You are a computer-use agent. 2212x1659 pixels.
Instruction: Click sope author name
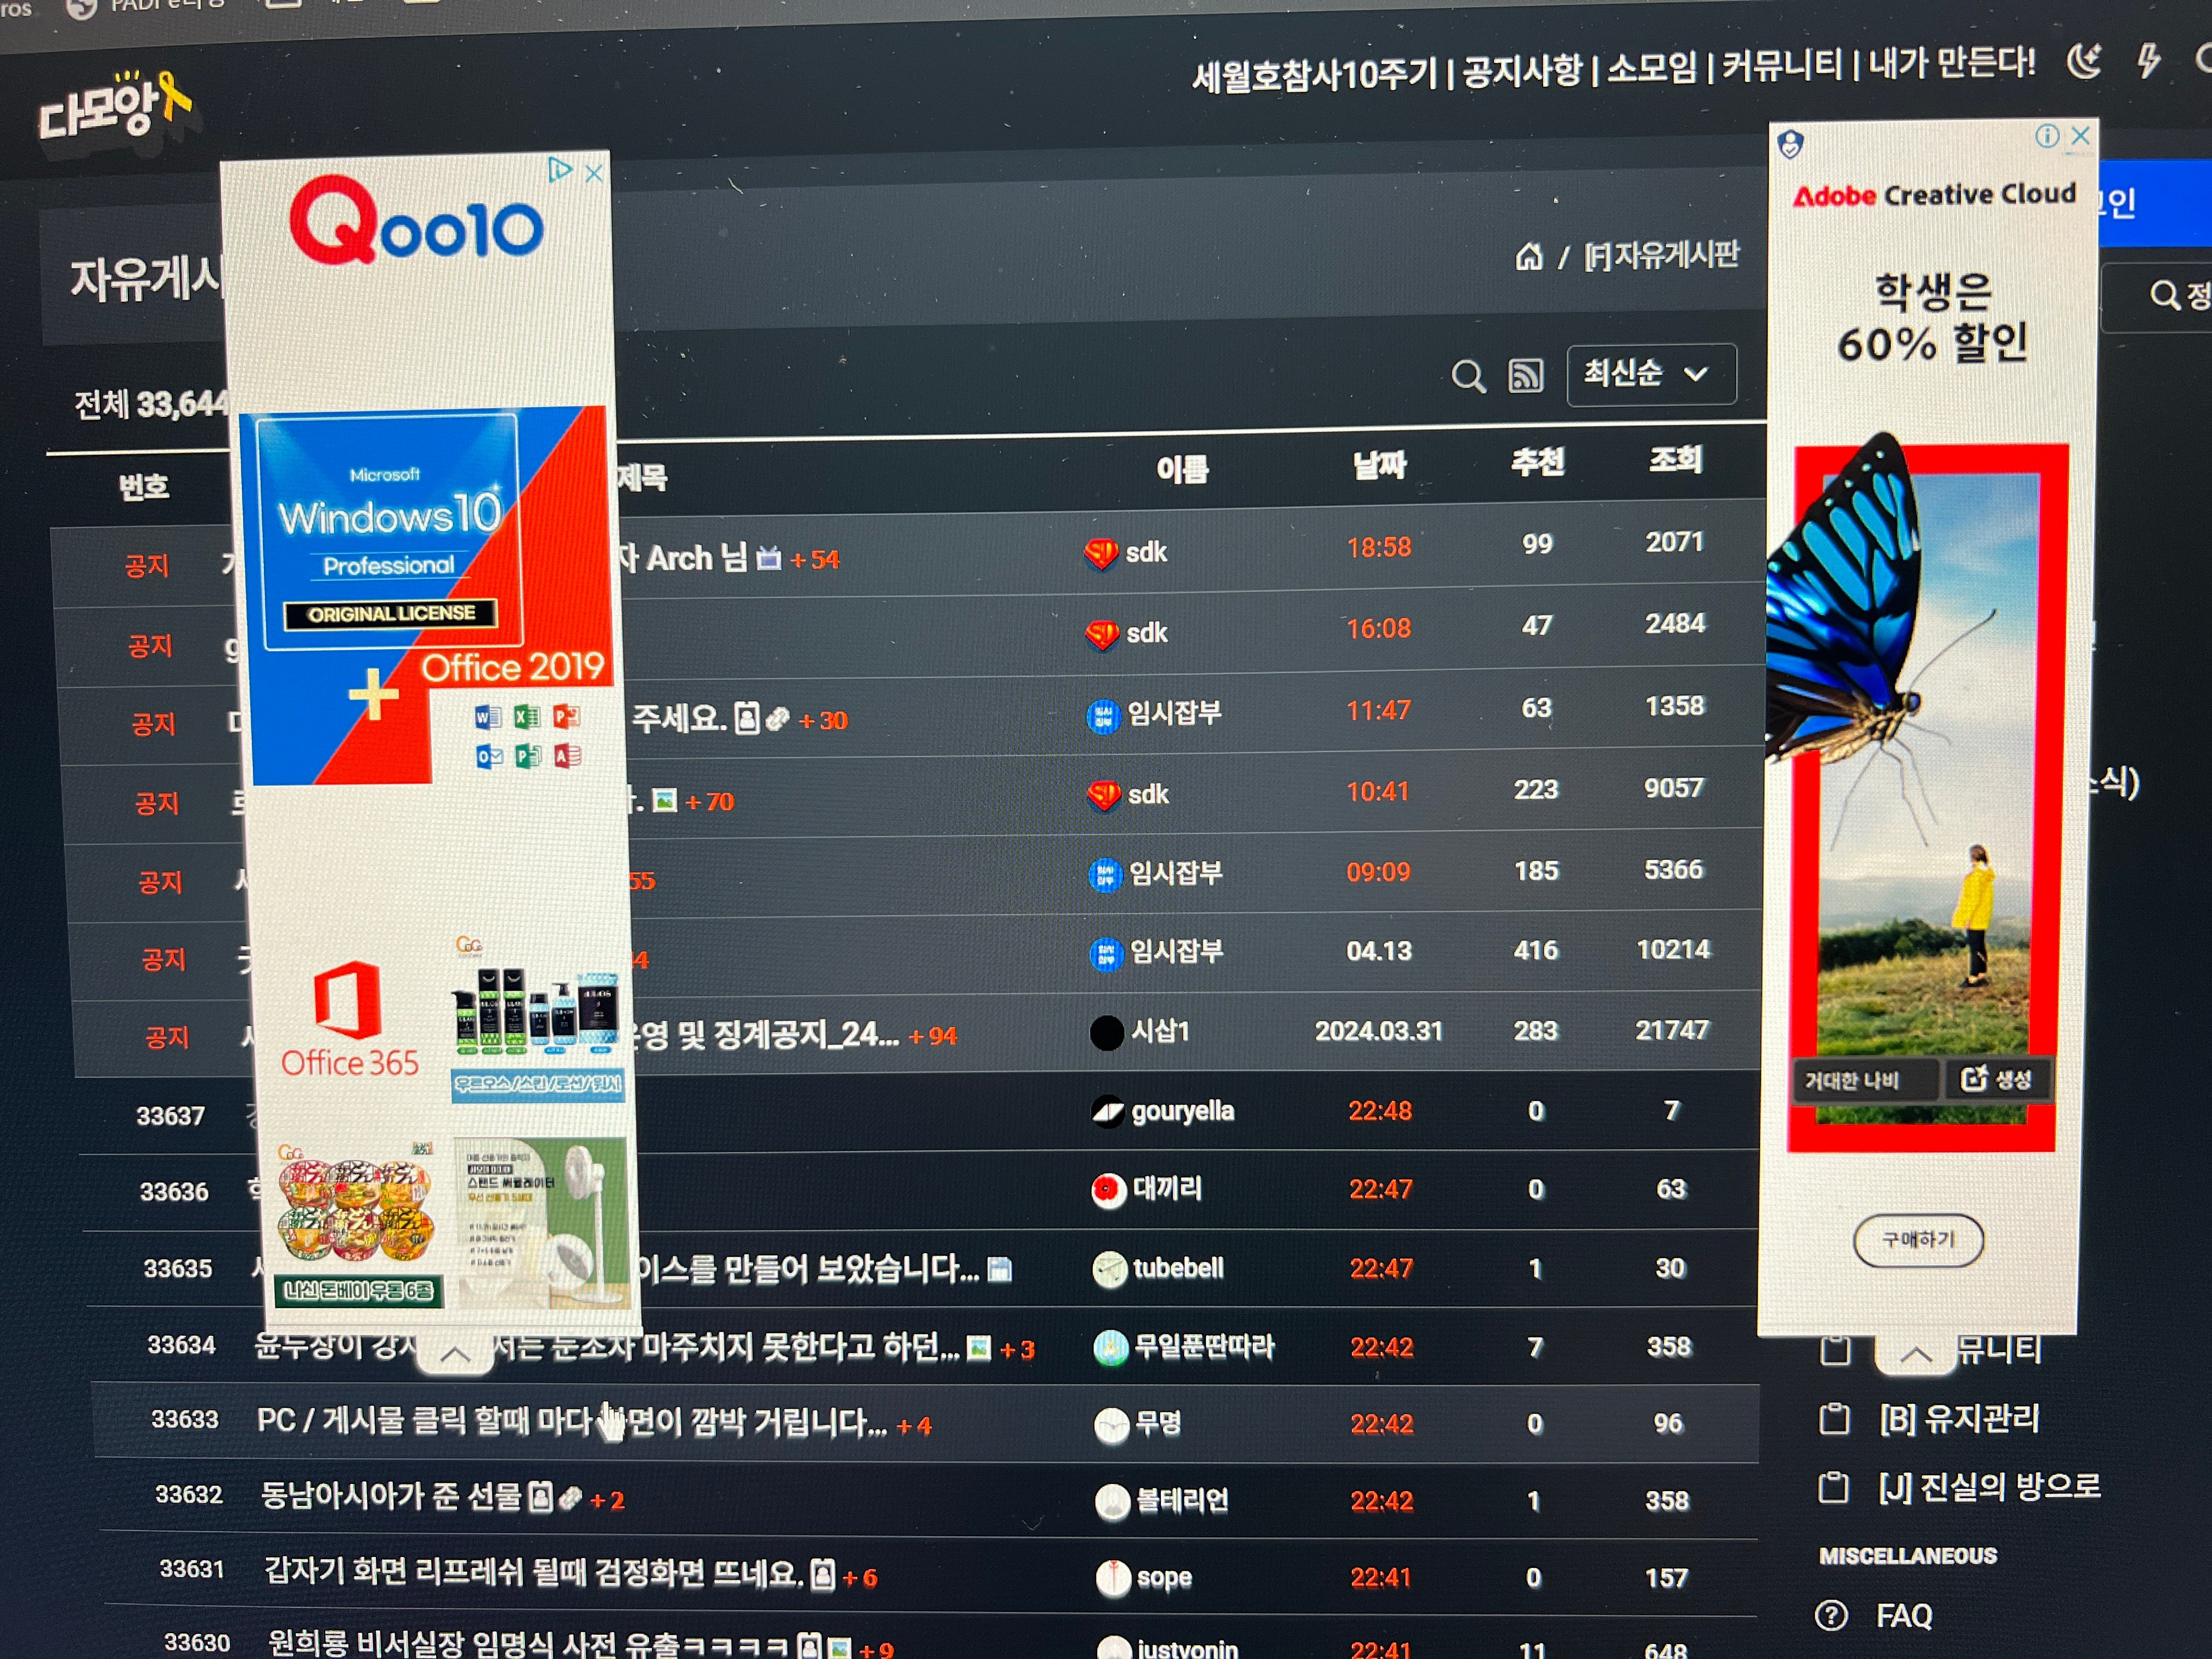(x=1165, y=1577)
